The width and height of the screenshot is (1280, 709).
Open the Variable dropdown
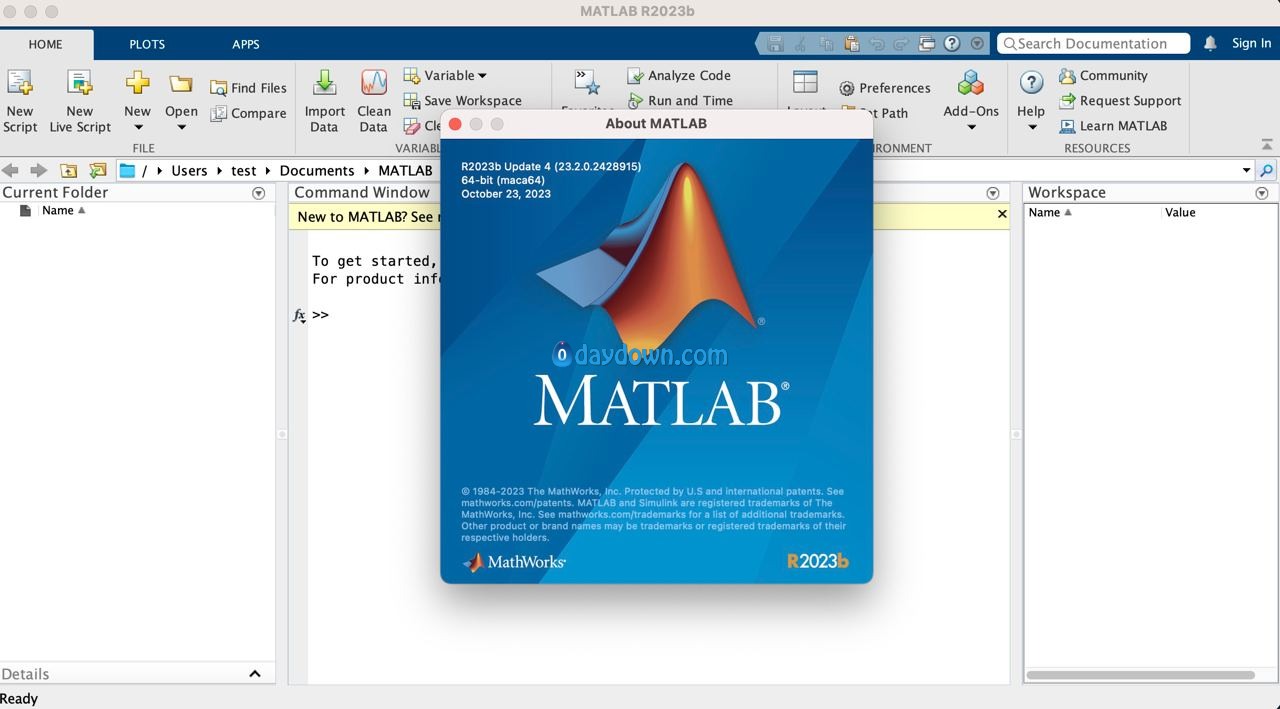(x=445, y=75)
